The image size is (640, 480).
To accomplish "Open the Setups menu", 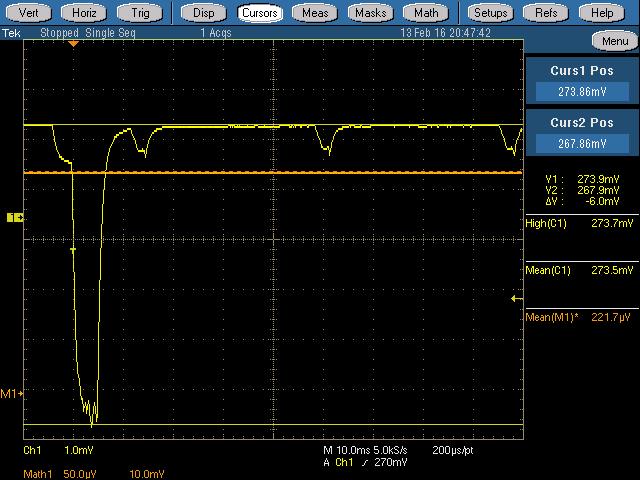I will (490, 13).
